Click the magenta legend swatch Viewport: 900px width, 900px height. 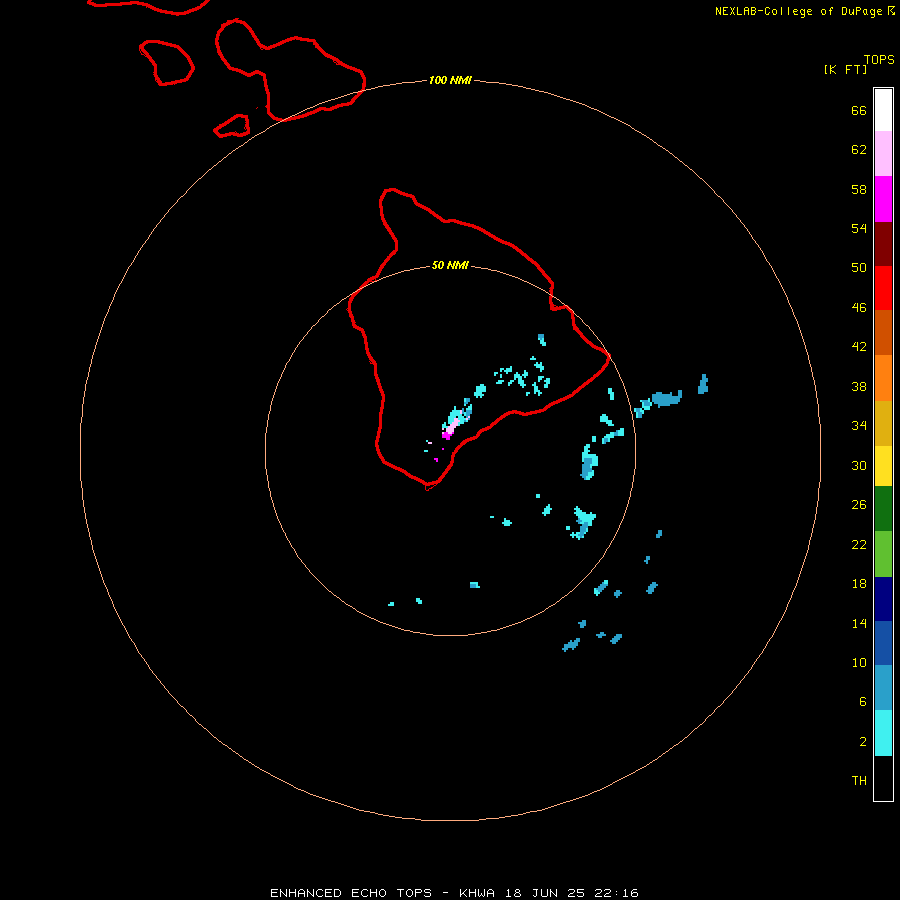click(x=883, y=199)
